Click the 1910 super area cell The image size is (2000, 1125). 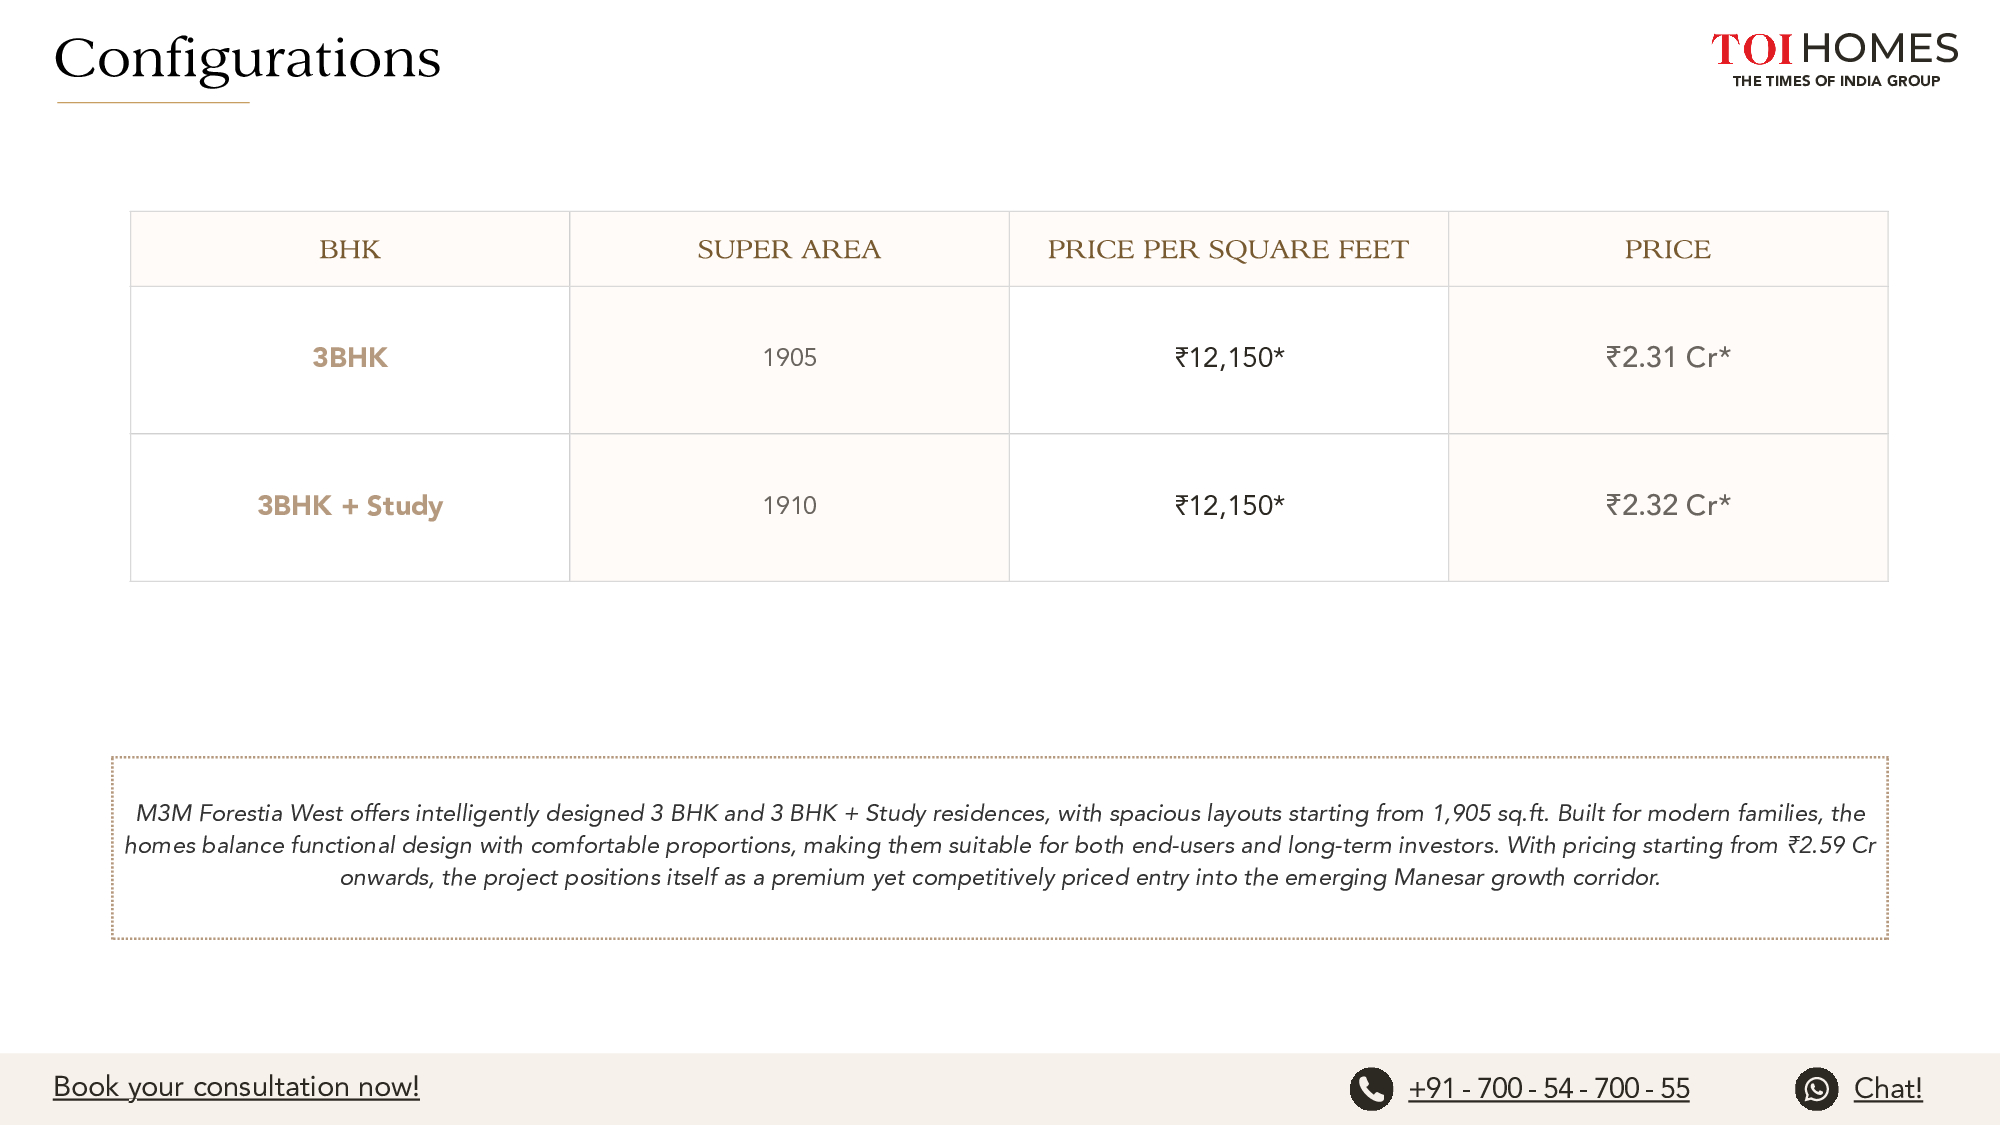[x=789, y=505]
